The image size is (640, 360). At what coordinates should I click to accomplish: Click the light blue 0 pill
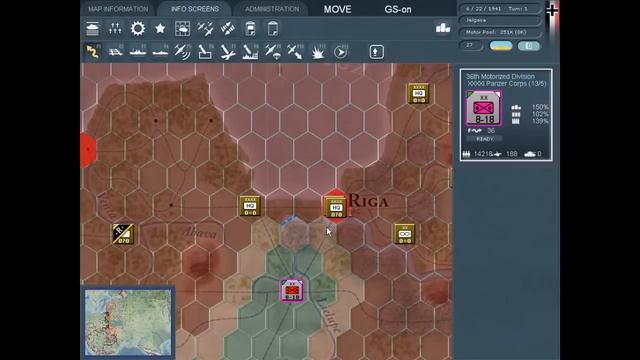click(x=529, y=46)
